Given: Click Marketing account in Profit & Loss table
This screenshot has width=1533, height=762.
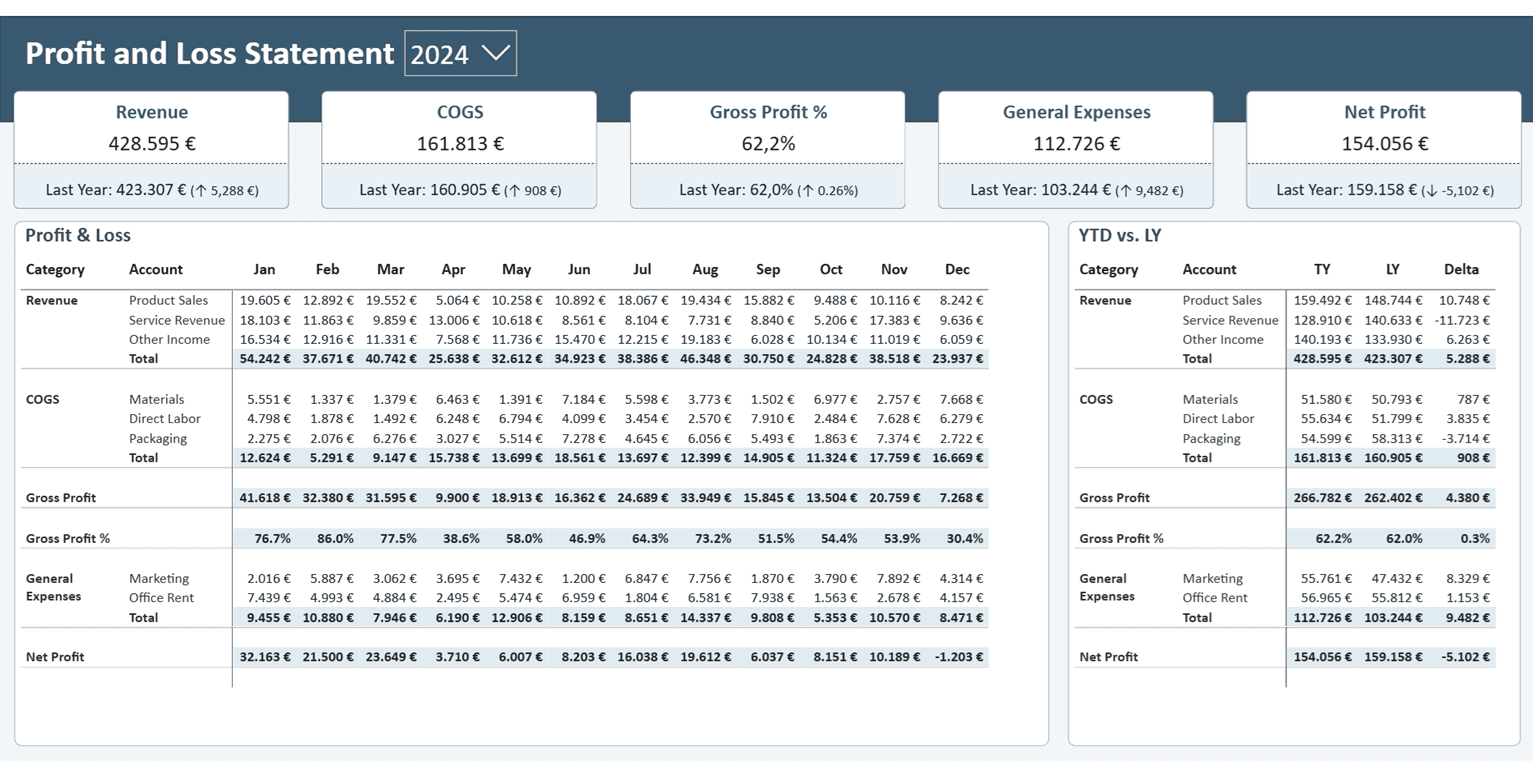Looking at the screenshot, I should pos(159,578).
